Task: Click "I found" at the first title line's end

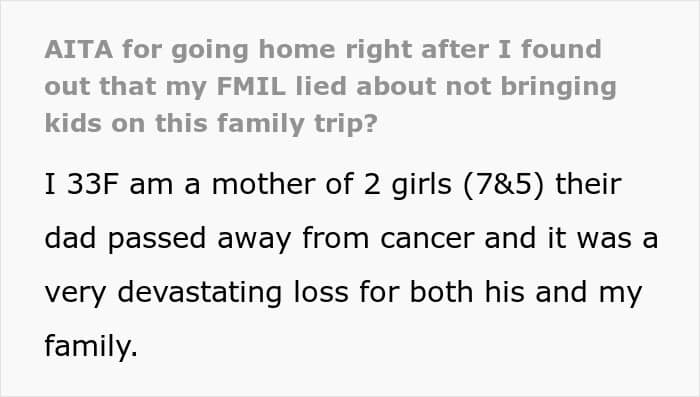Action: 550,49
